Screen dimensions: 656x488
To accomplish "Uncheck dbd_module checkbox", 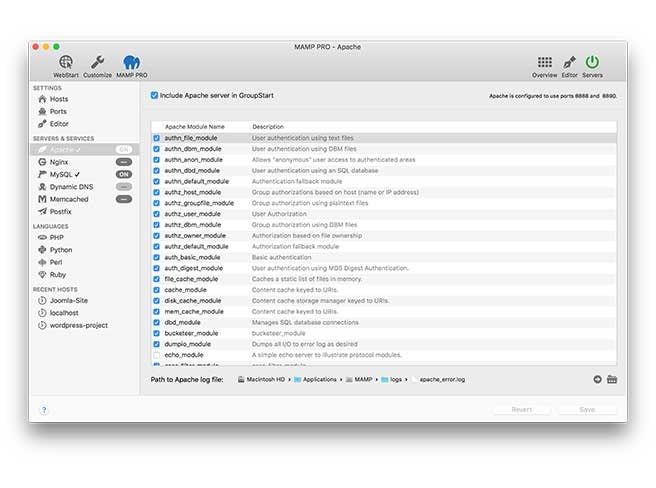I will tap(156, 323).
